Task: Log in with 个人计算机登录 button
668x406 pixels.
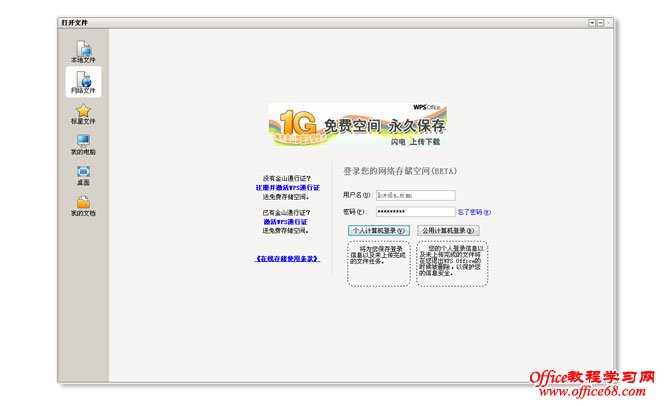Action: [x=379, y=230]
